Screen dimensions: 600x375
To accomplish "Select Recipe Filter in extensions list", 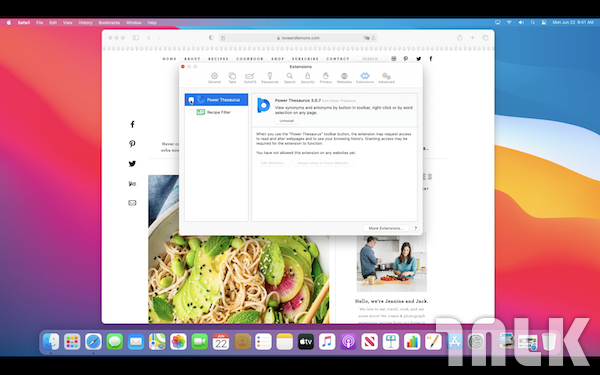I will click(x=216, y=112).
